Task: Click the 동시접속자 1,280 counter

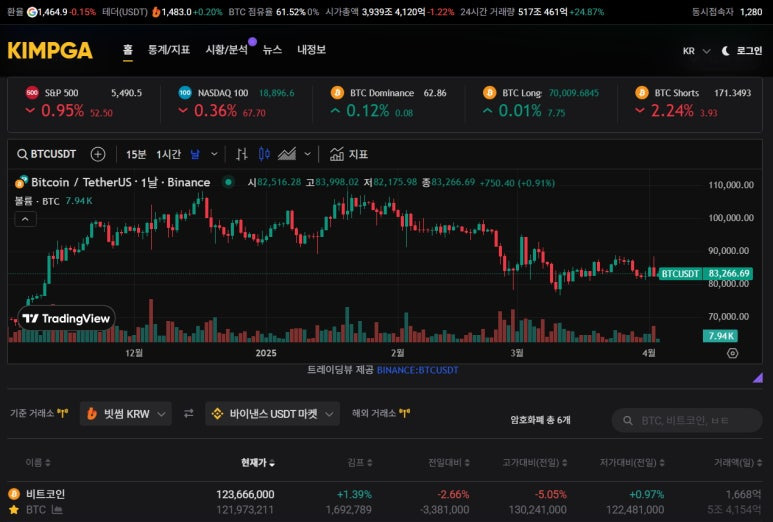Action: pyautogui.click(x=727, y=12)
